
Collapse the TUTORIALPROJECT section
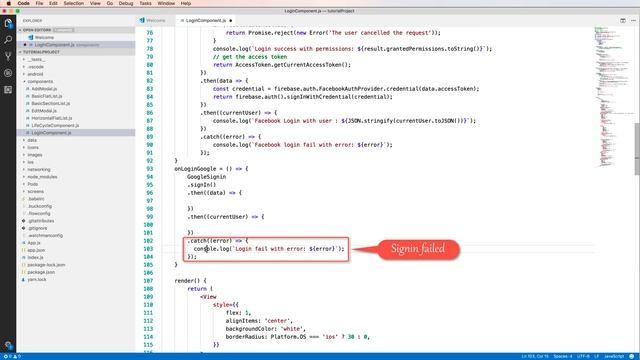20,52
